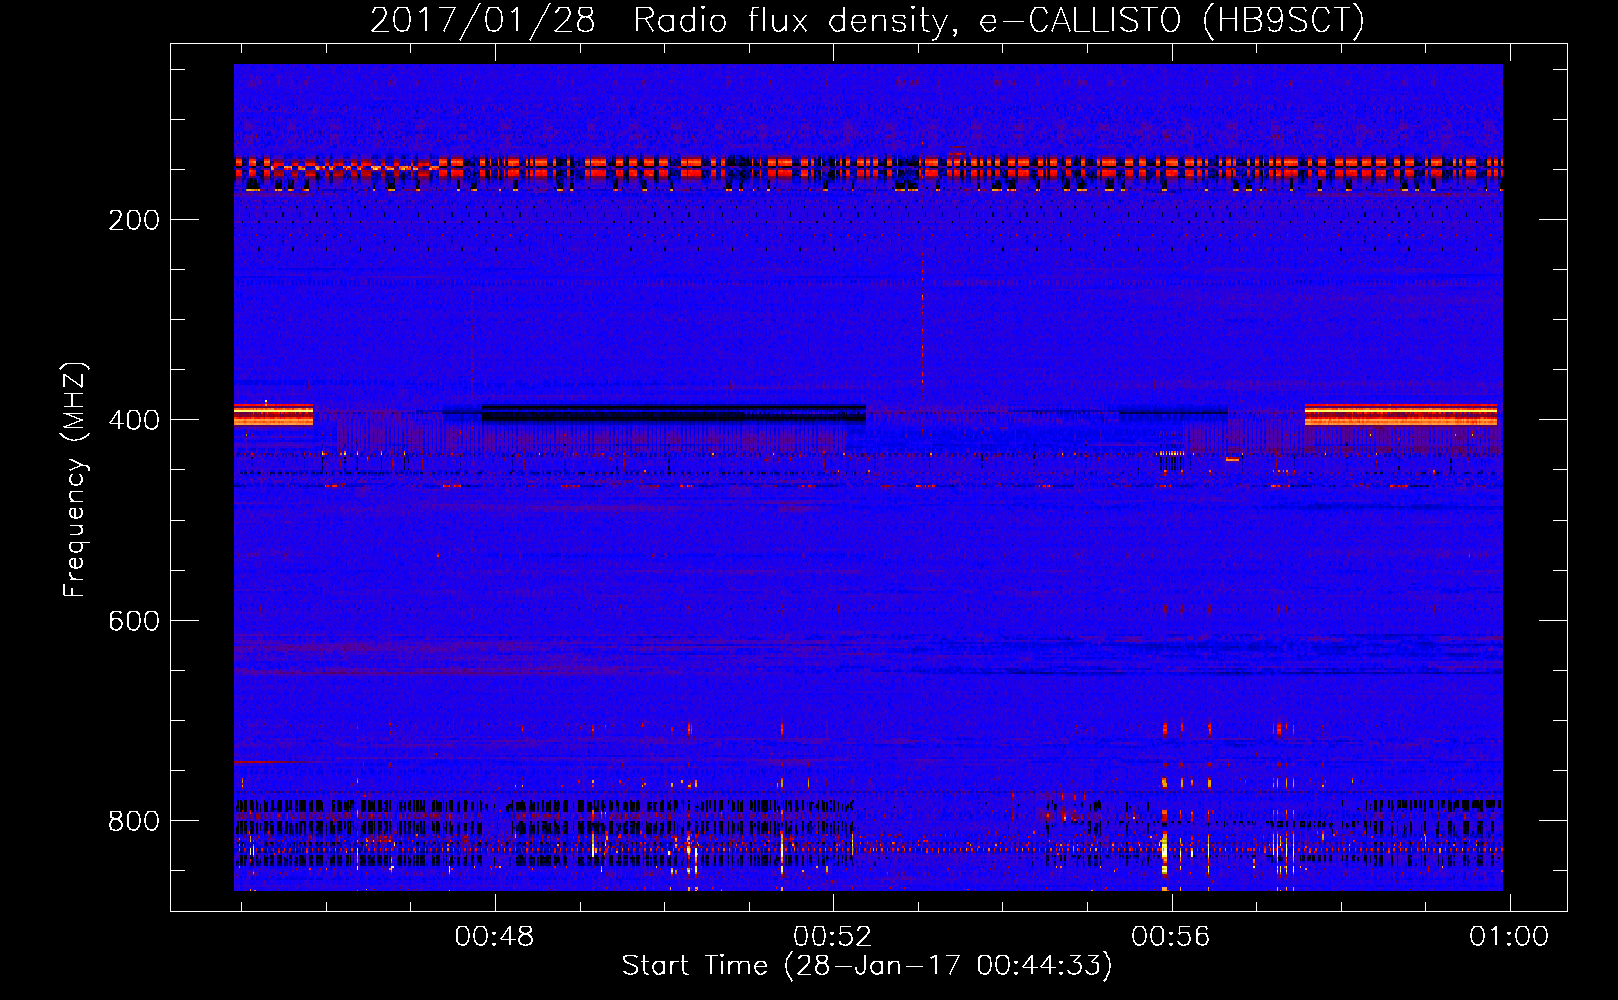The height and width of the screenshot is (1000, 1618).
Task: Click the 00:56 time tick label
Action: coord(1170,937)
